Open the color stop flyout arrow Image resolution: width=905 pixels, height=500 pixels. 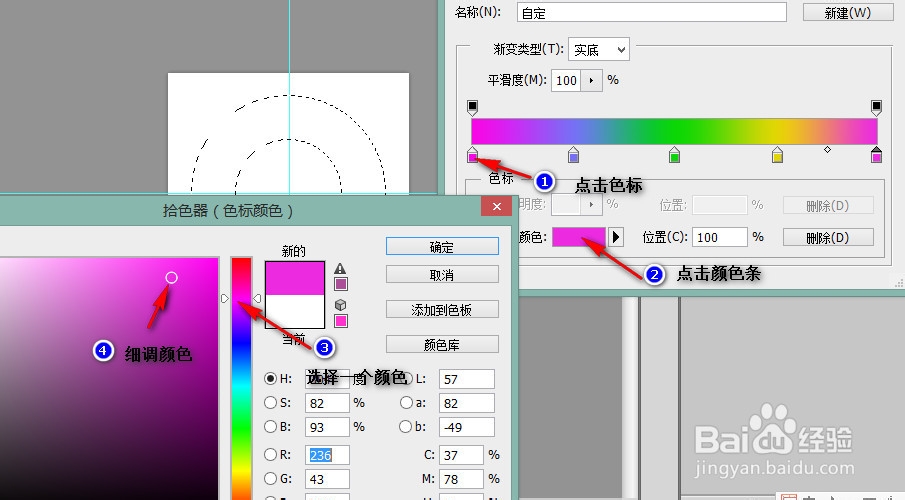616,237
